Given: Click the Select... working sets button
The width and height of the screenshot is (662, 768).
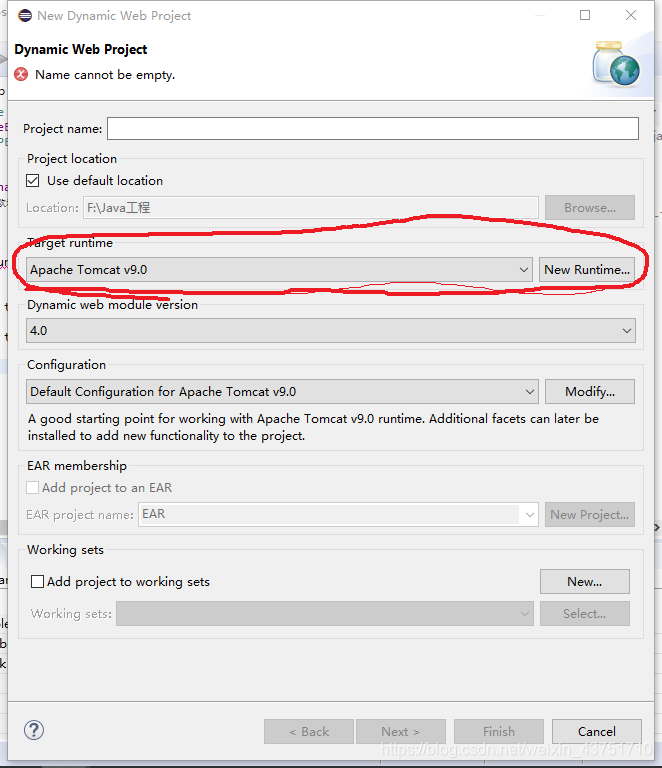Looking at the screenshot, I should coord(585,614).
